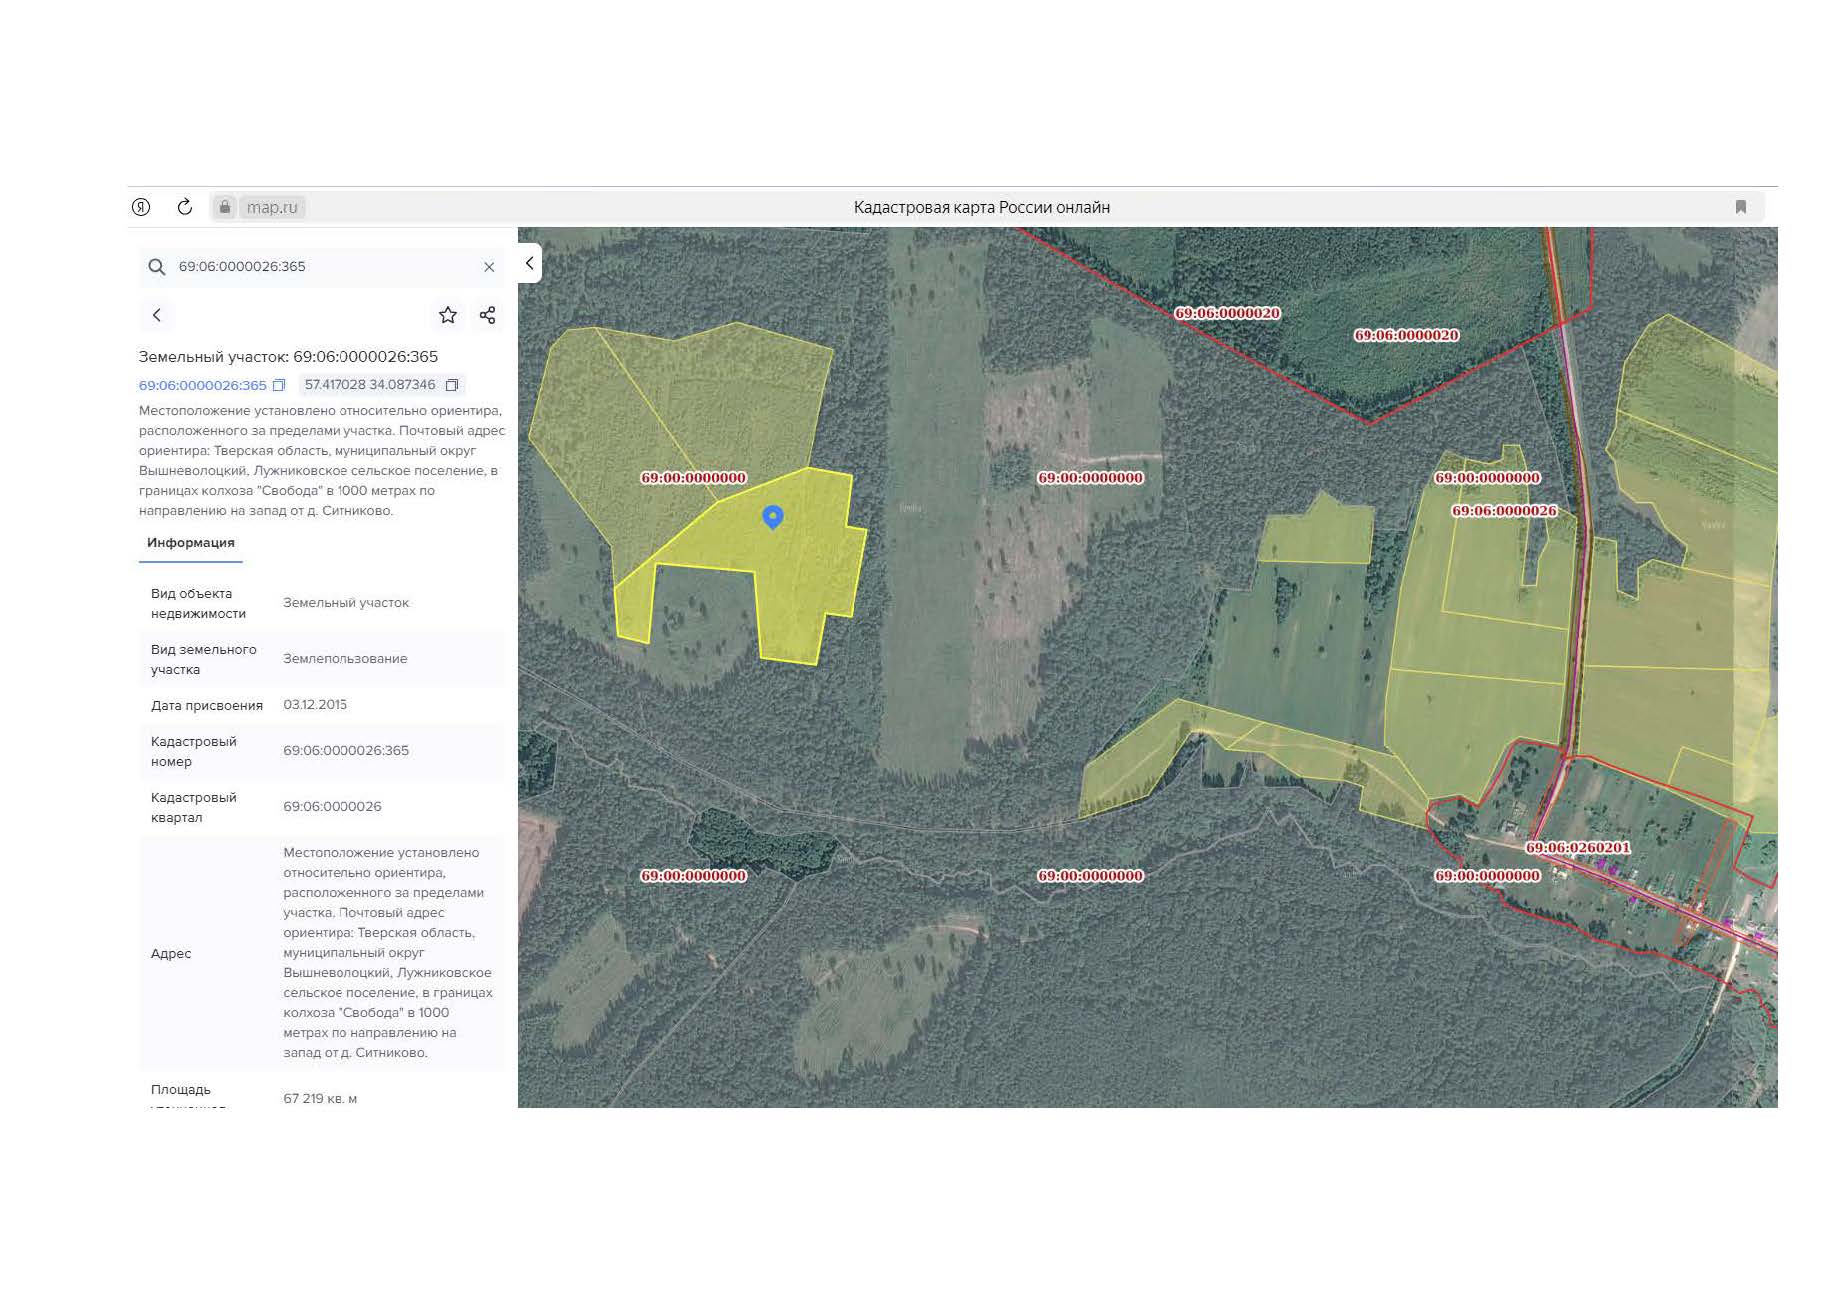Share the parcel via the share icon
The image size is (1836, 1299).
pyautogui.click(x=488, y=315)
